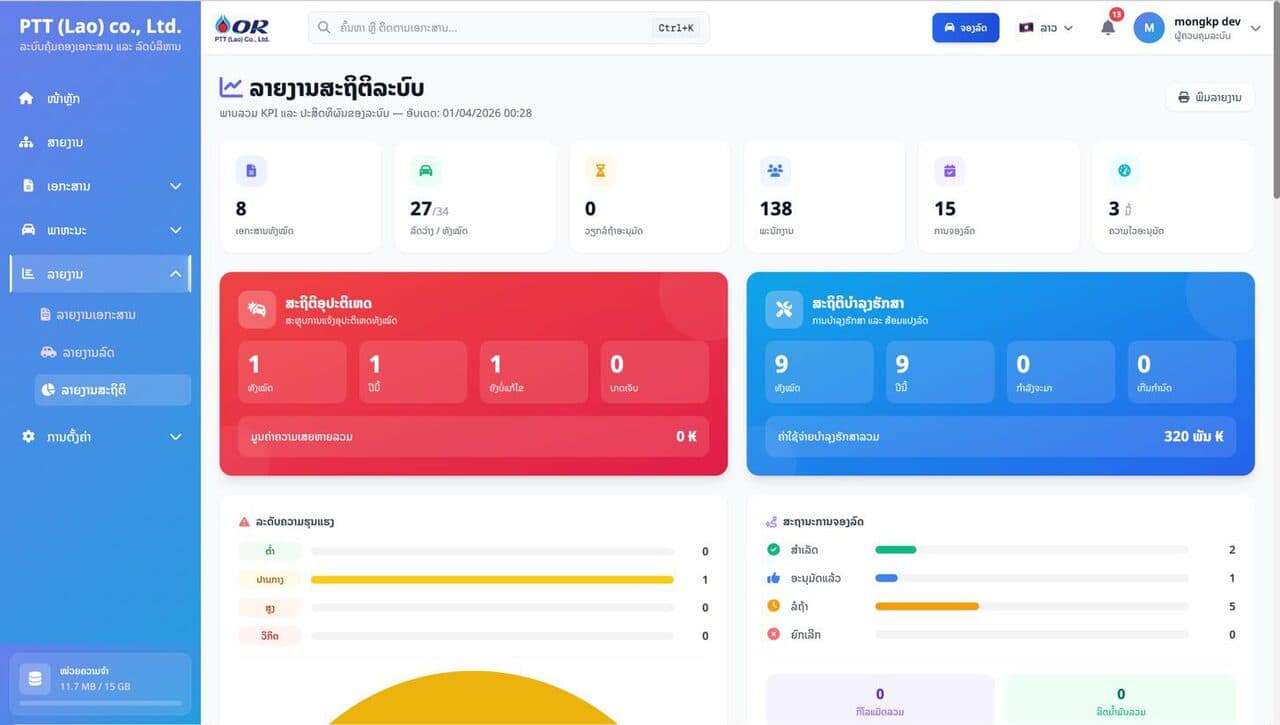
Task: Click the green car icon on the 27/34 card
Action: pos(426,171)
